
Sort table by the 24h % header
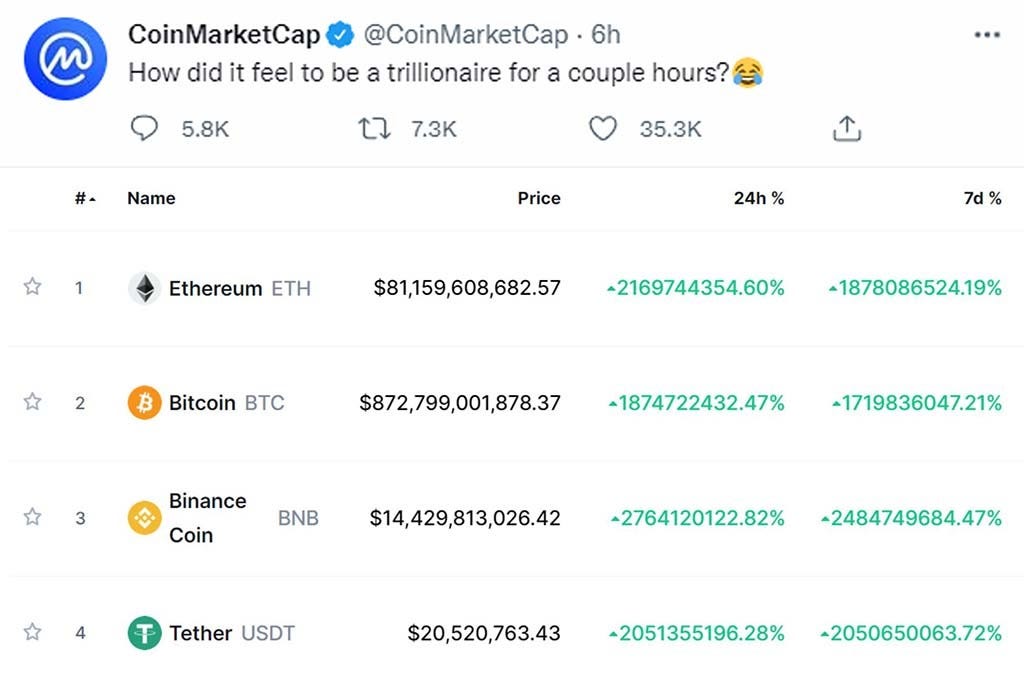point(759,198)
